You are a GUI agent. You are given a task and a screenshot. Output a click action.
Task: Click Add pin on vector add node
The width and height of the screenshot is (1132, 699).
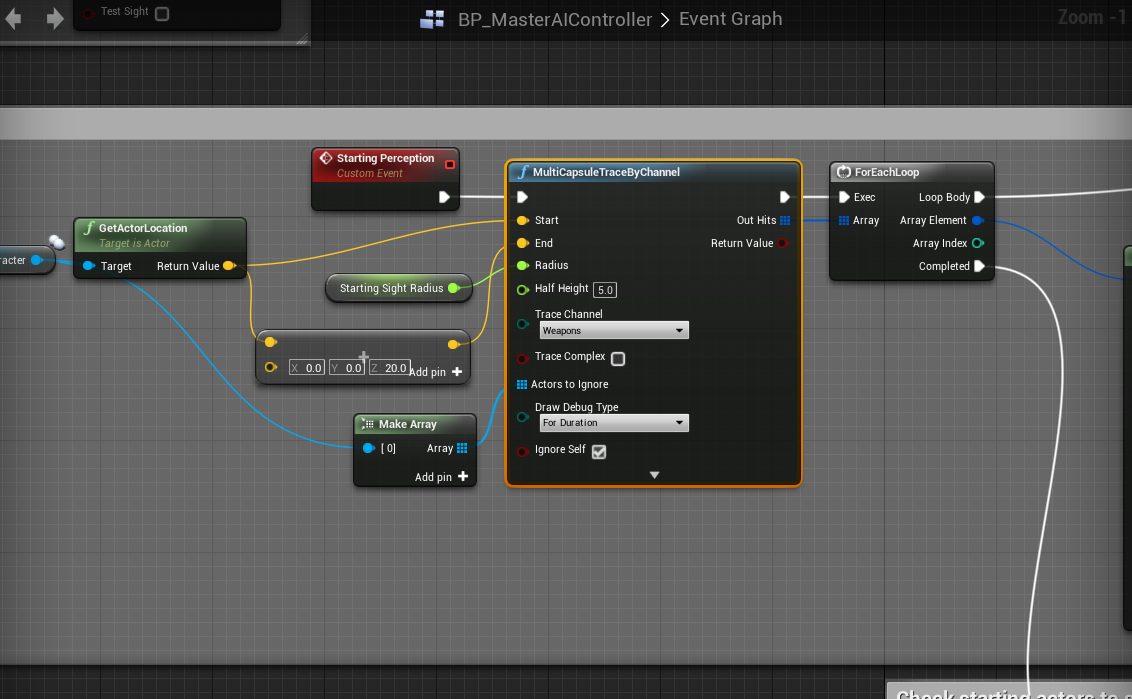pos(436,372)
